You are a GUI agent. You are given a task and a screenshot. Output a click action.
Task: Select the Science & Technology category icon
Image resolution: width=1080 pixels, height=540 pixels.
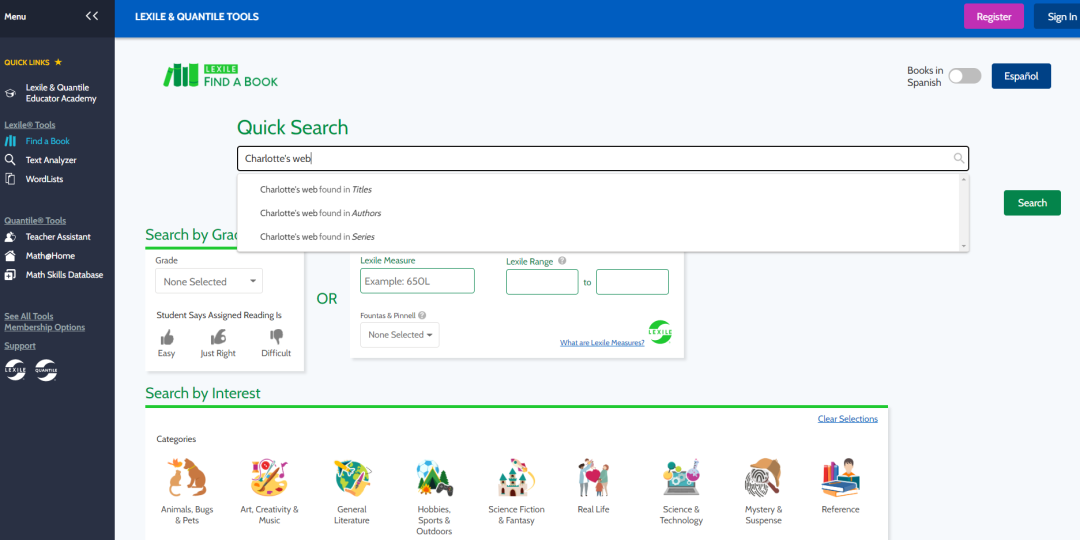point(681,478)
